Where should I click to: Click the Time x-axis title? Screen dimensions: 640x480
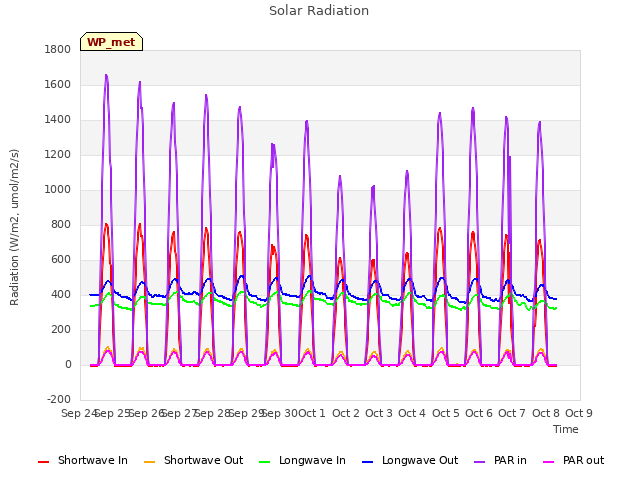(566, 429)
